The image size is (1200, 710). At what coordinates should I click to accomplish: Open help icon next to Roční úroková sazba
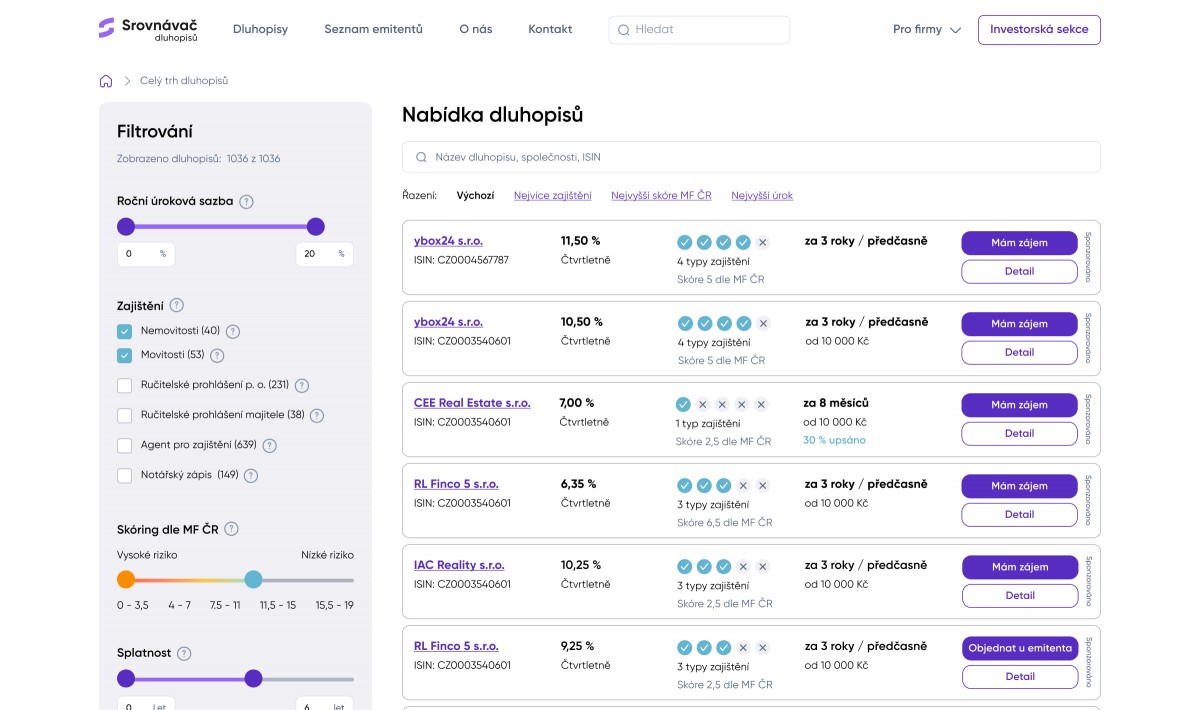pyautogui.click(x=247, y=201)
